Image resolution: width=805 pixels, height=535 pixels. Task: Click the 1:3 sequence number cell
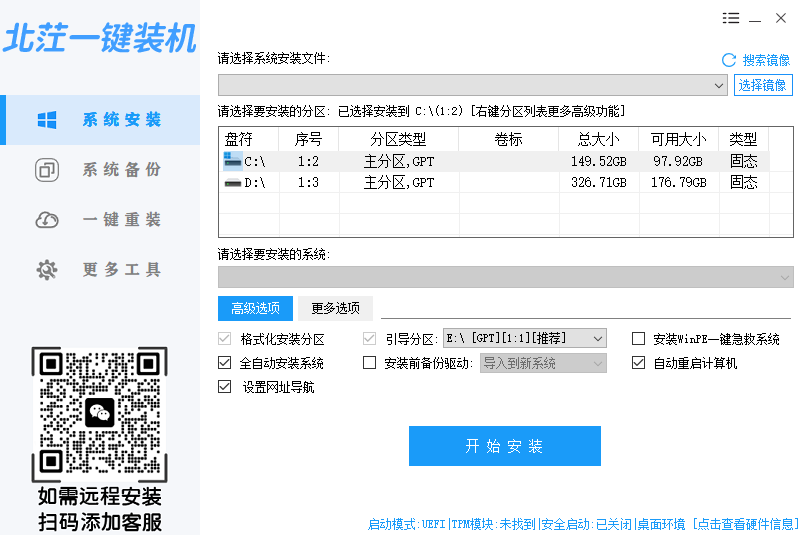(x=308, y=183)
